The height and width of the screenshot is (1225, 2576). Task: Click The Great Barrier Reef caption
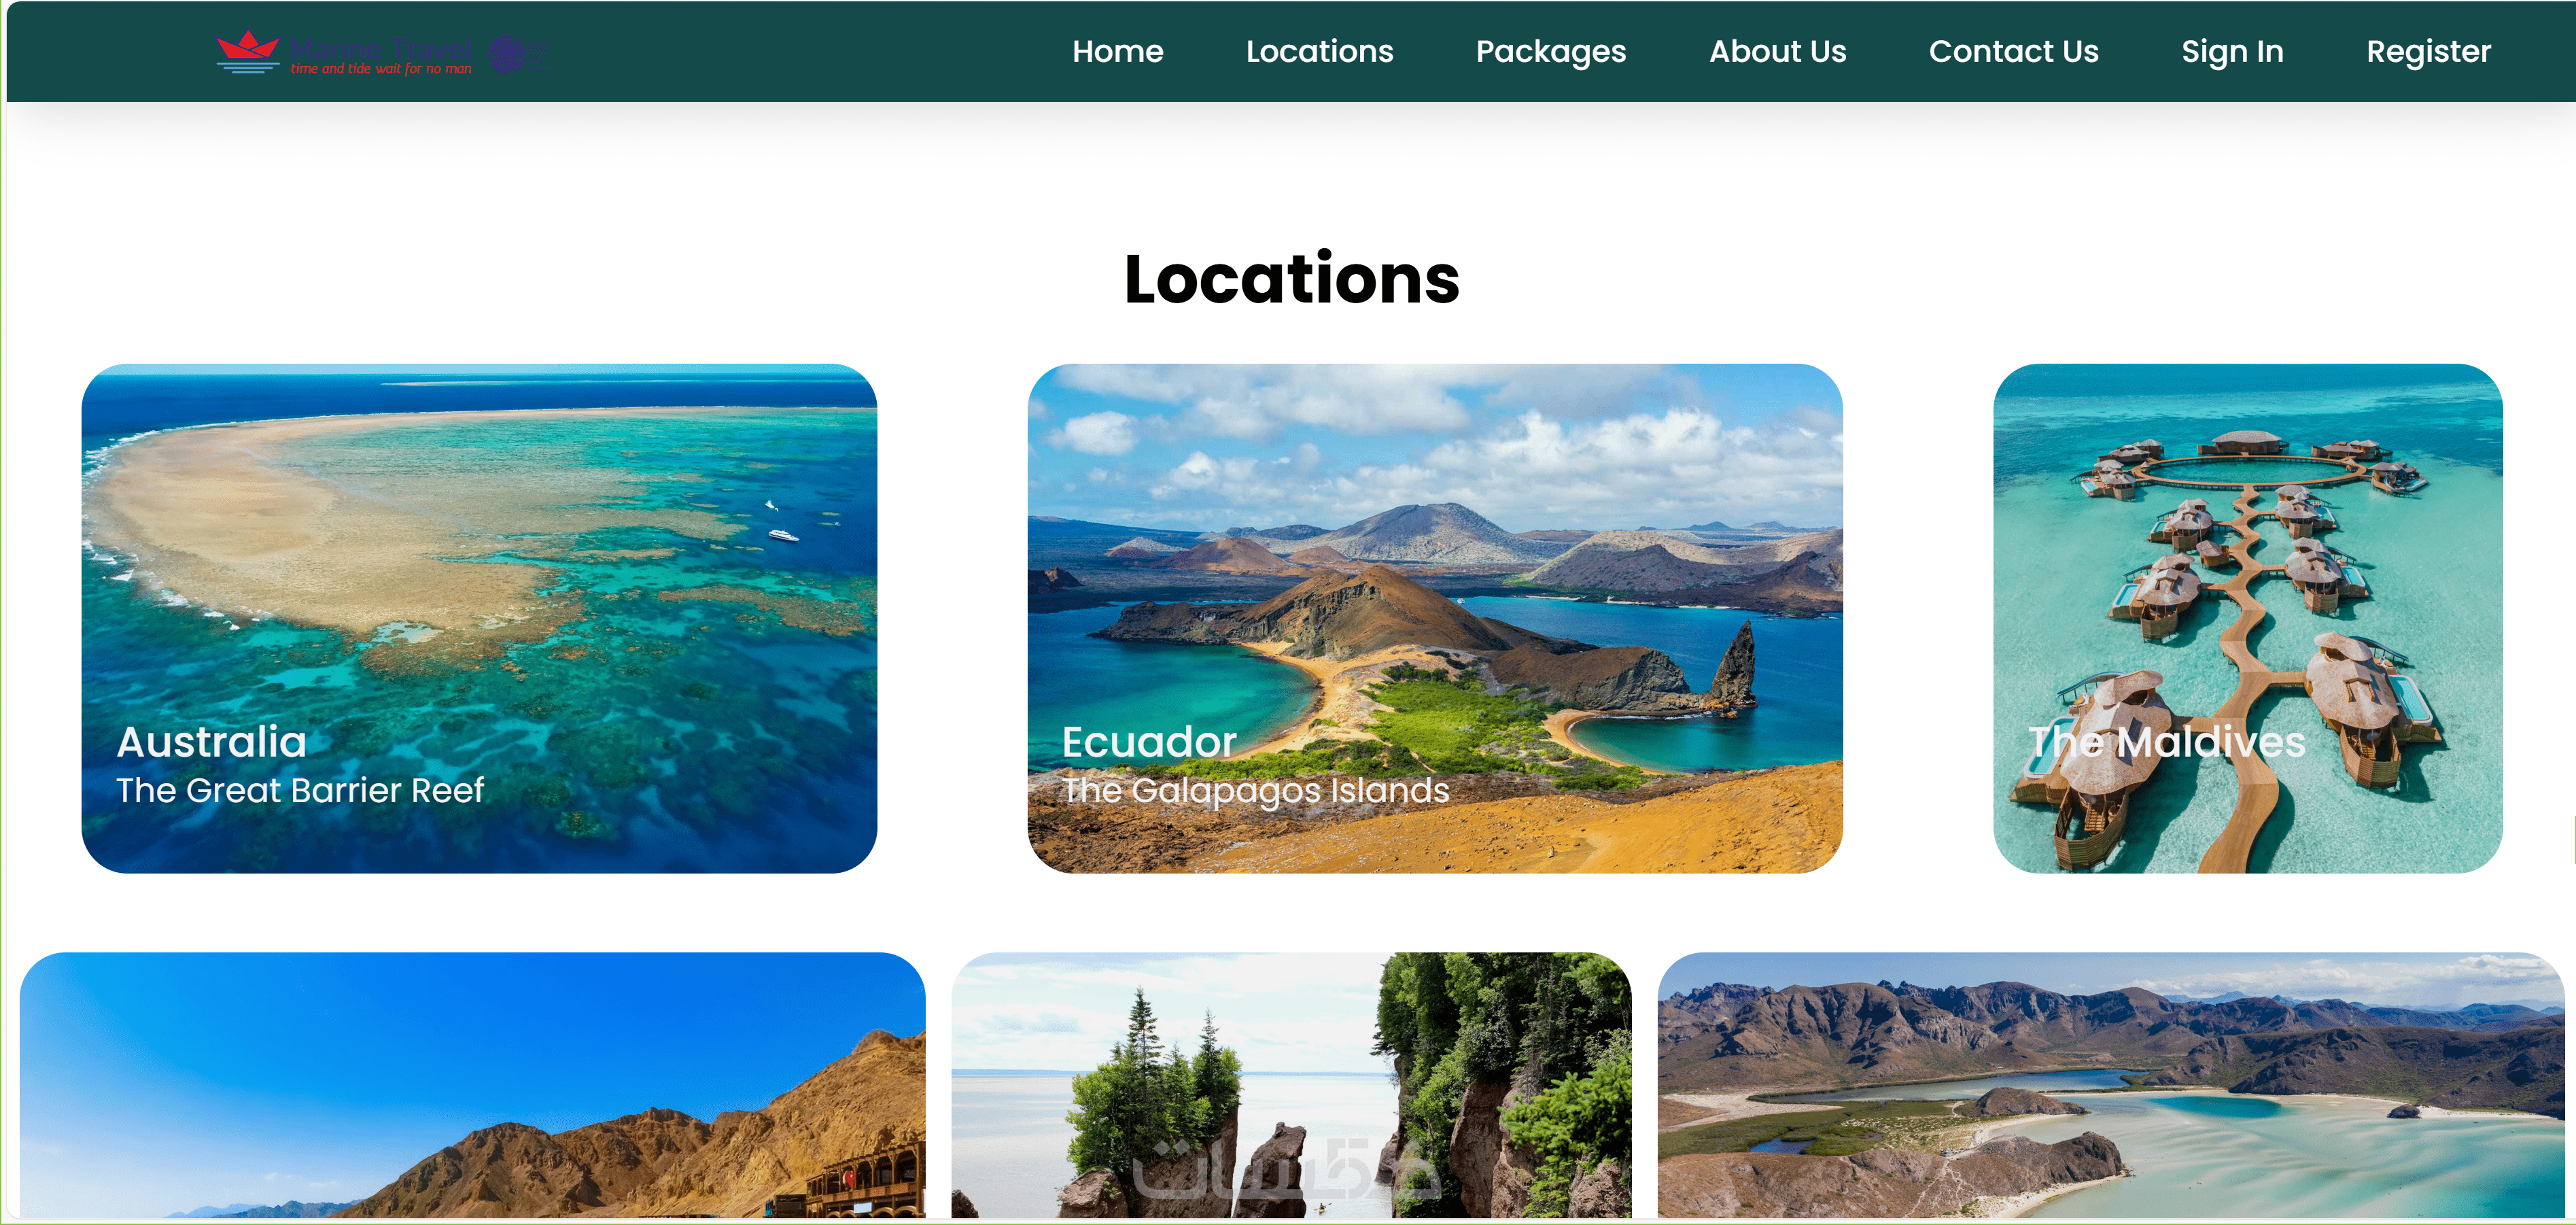point(300,791)
